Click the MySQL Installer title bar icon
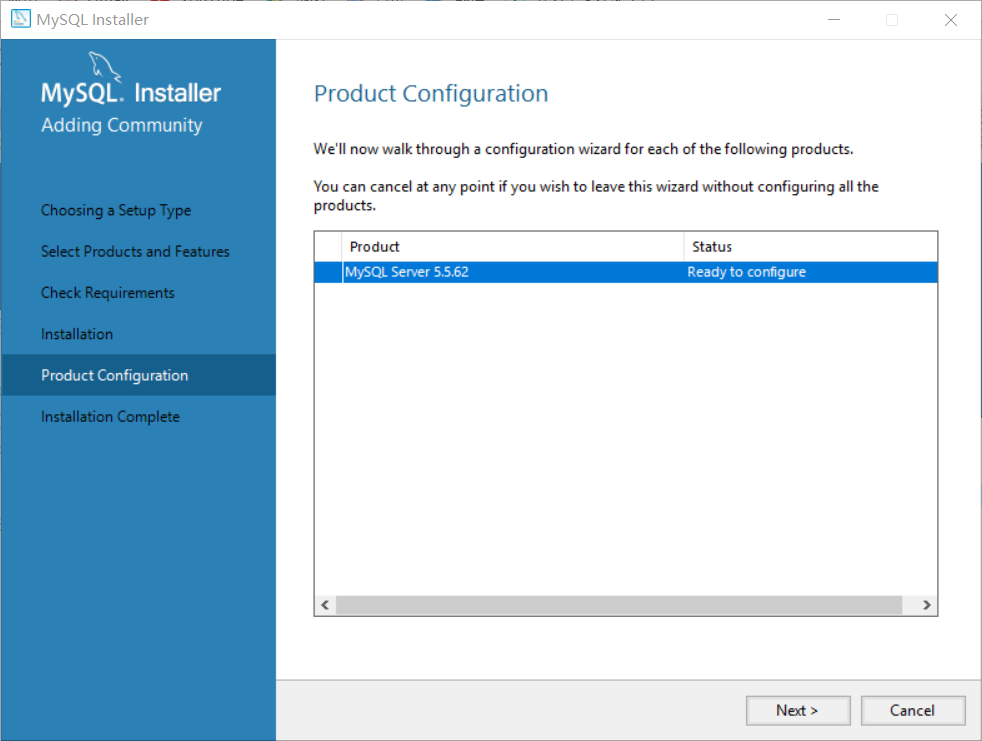Image resolution: width=982 pixels, height=741 pixels. click(x=21, y=19)
